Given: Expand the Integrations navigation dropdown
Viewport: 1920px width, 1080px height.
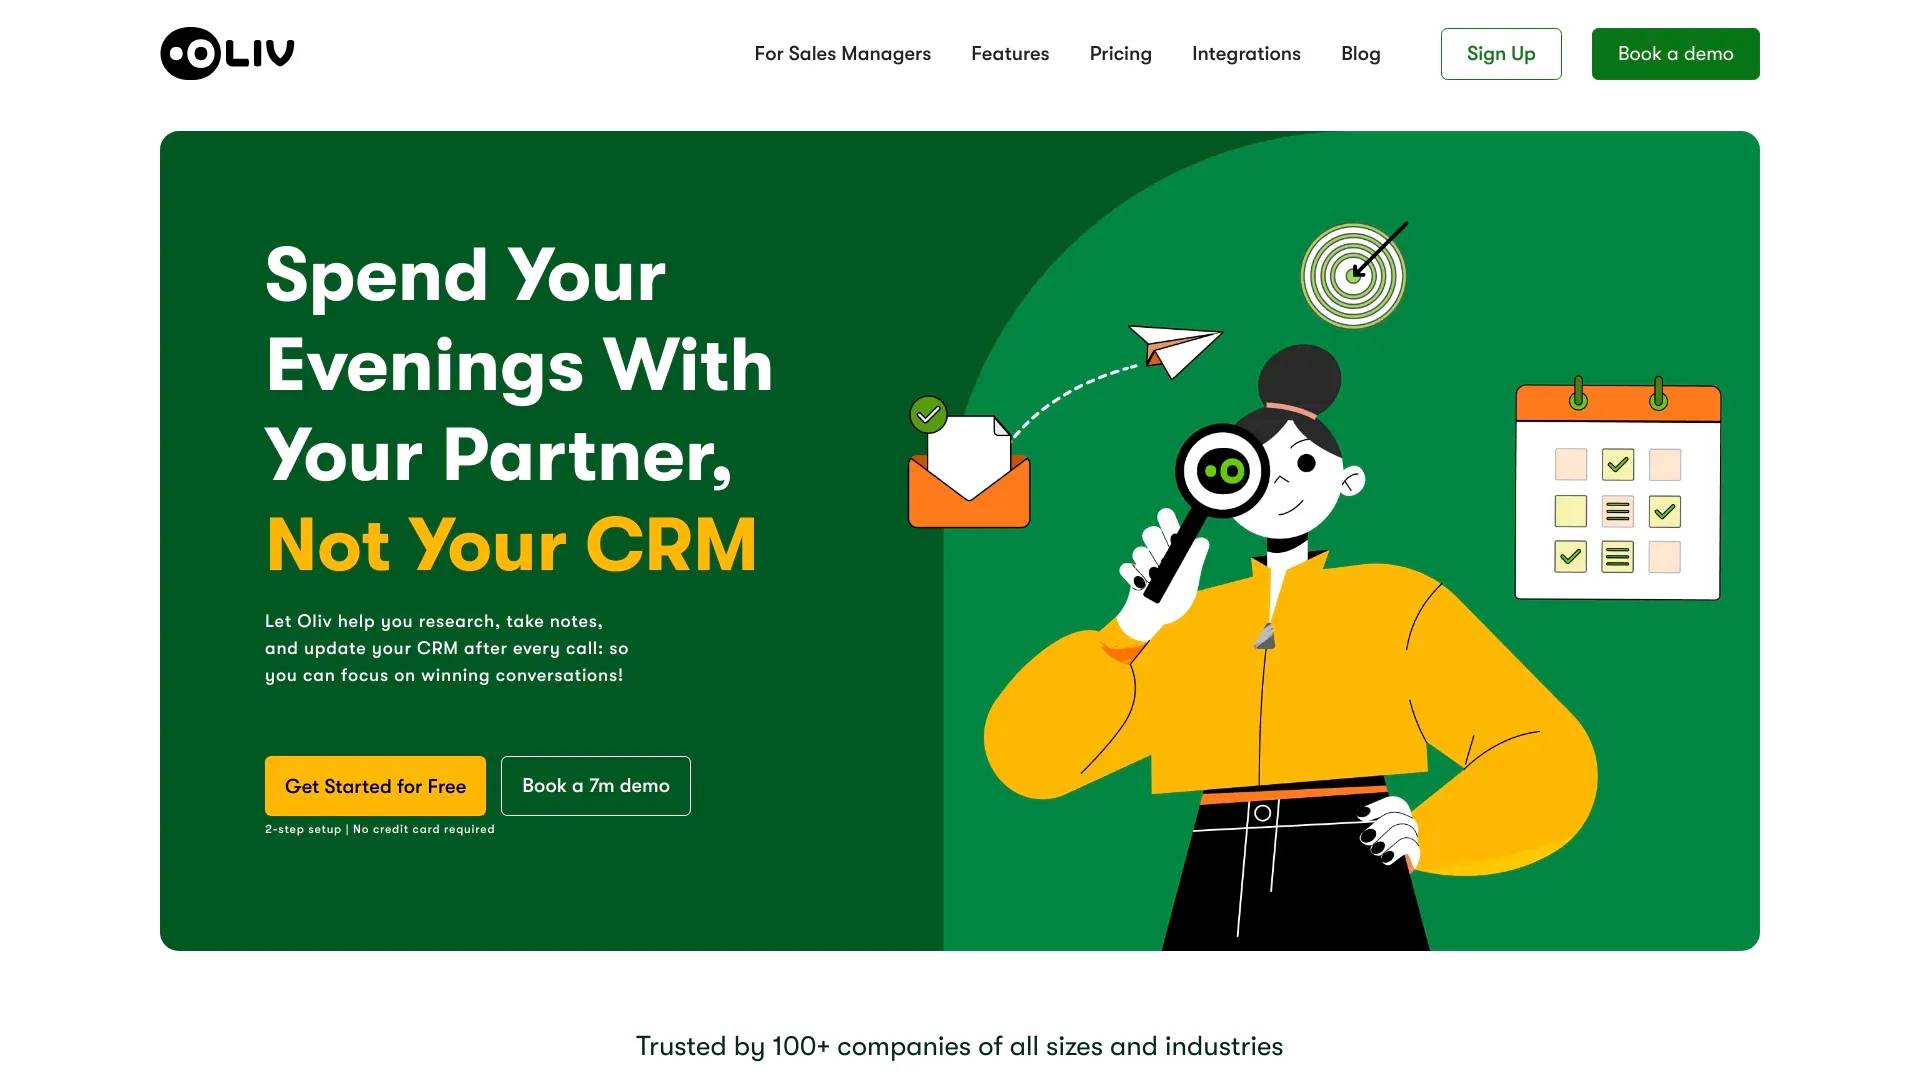Looking at the screenshot, I should 1246,53.
